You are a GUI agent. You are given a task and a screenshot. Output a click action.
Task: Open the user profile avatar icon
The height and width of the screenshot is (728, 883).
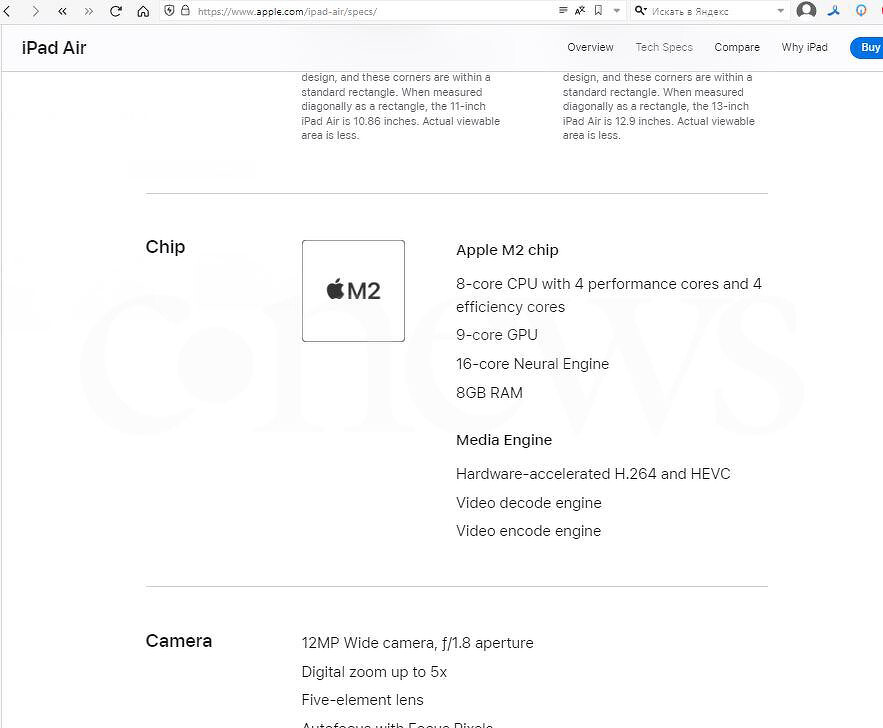806,10
